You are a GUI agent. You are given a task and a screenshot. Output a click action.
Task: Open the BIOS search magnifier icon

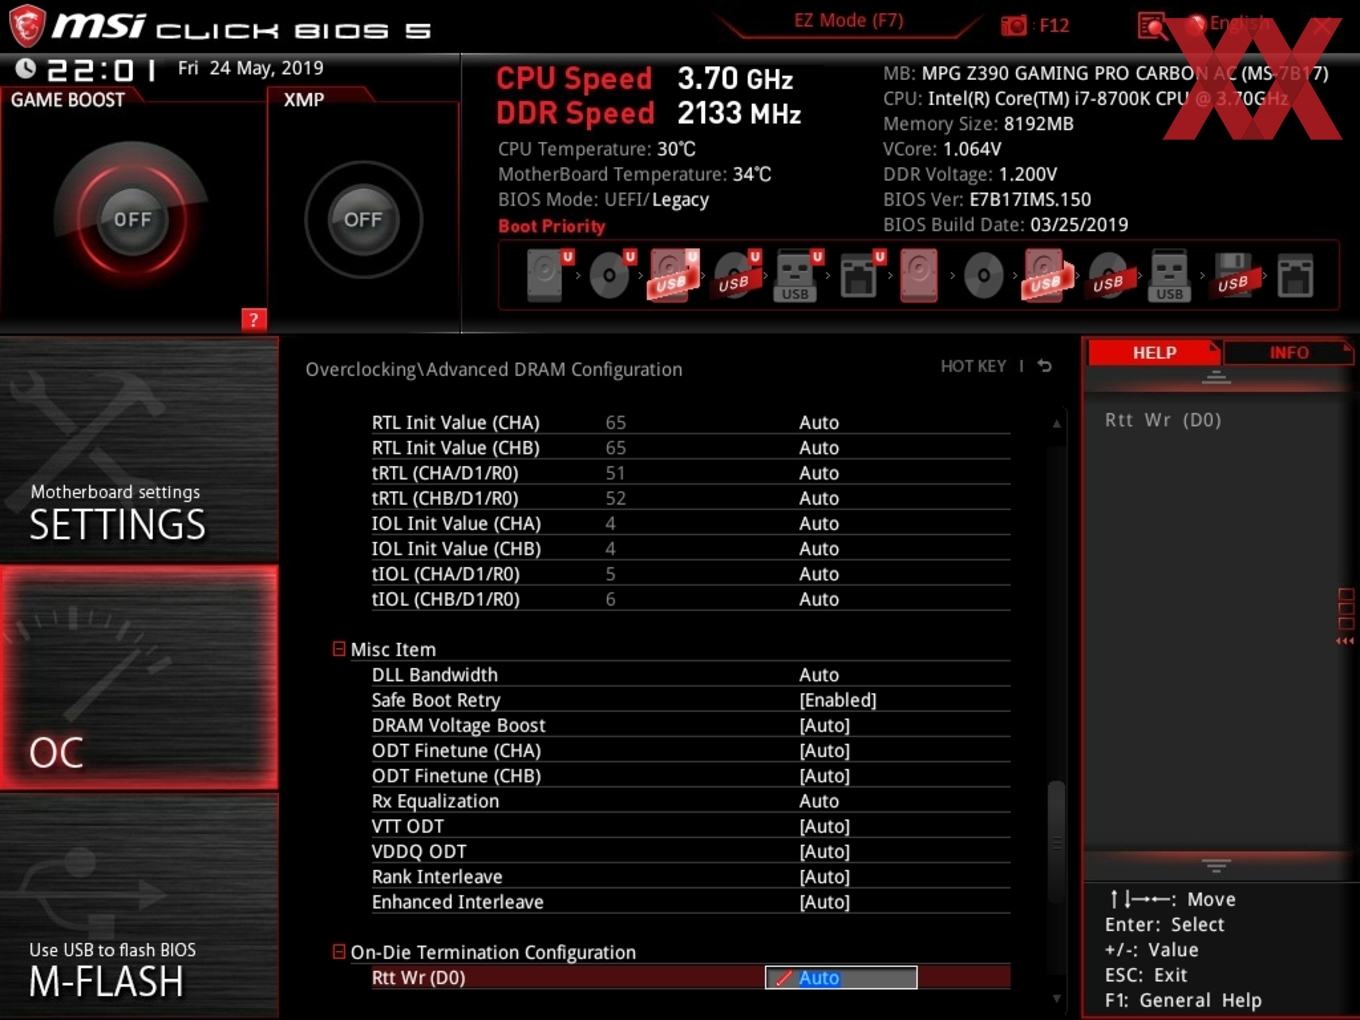(x=1153, y=25)
